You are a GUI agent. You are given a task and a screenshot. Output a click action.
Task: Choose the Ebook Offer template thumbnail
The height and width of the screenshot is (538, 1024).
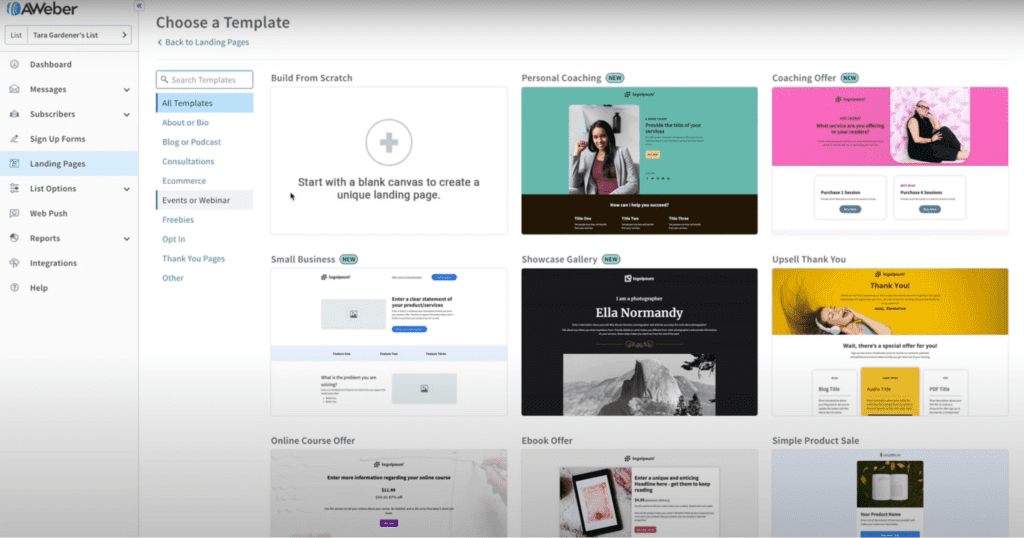point(639,494)
